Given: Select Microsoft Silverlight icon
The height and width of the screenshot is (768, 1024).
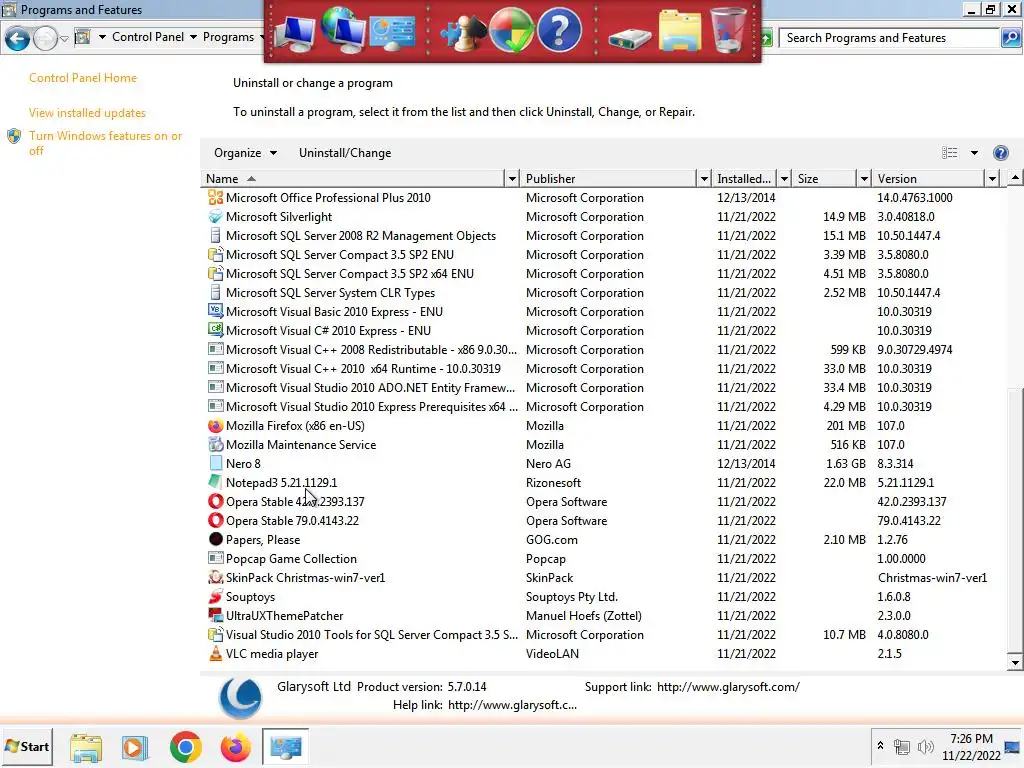Looking at the screenshot, I should (x=216, y=217).
